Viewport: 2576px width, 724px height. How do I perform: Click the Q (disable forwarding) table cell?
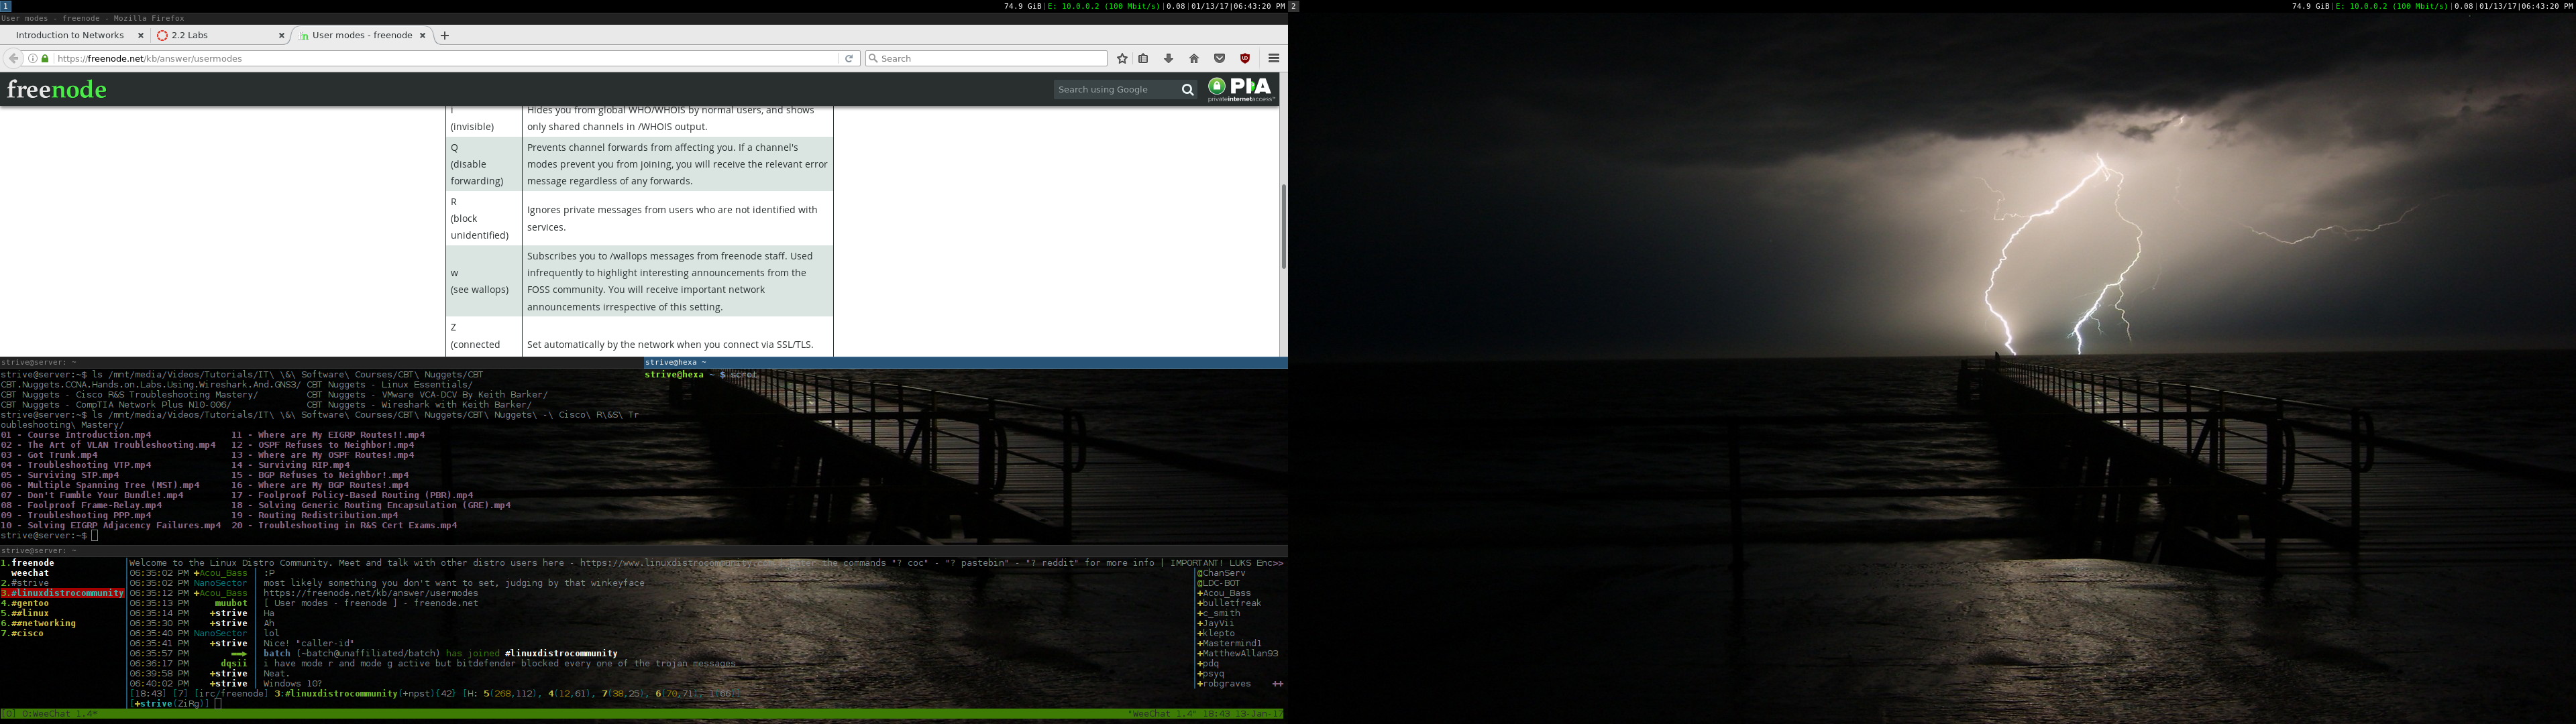(x=484, y=164)
